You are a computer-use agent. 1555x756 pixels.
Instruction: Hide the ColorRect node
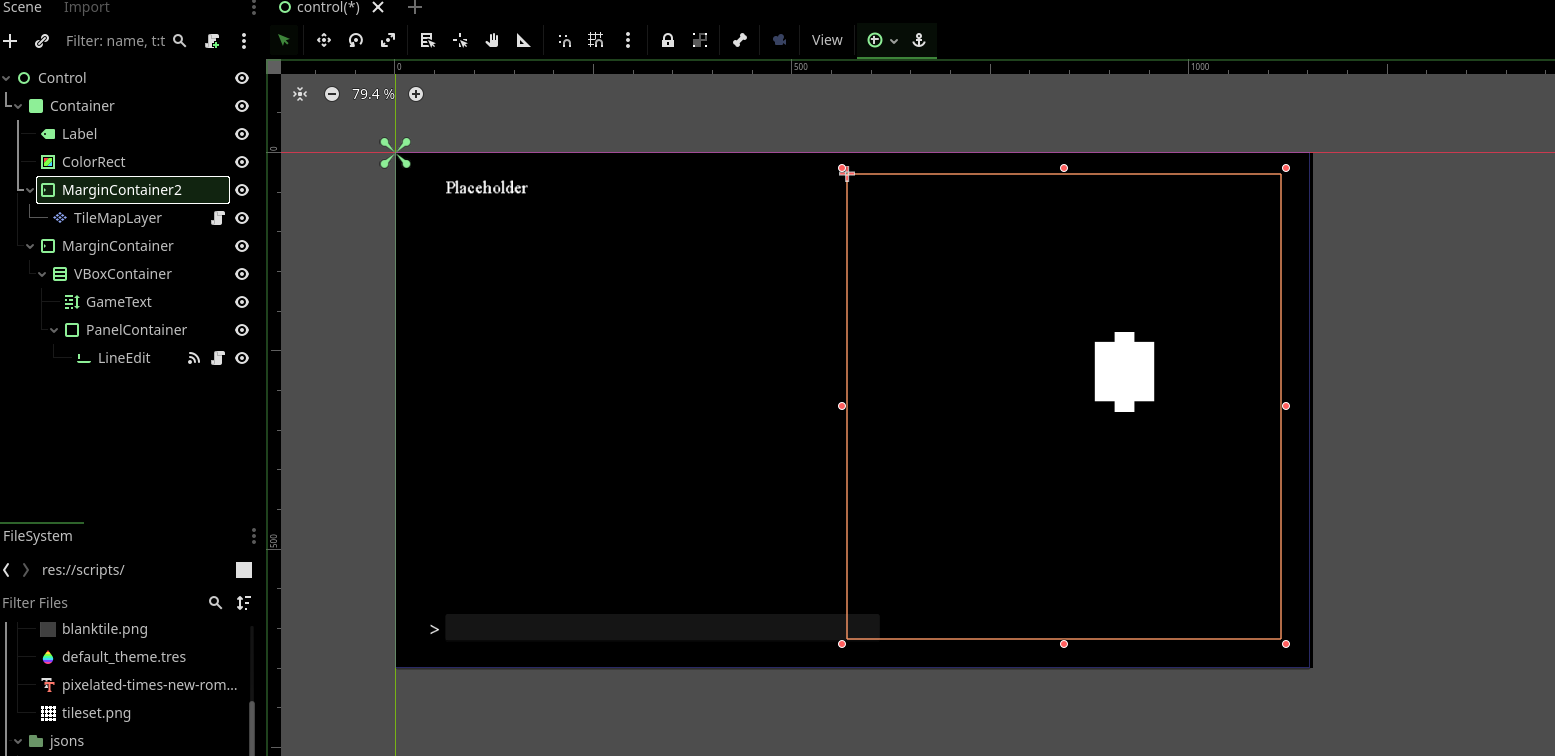click(x=242, y=162)
